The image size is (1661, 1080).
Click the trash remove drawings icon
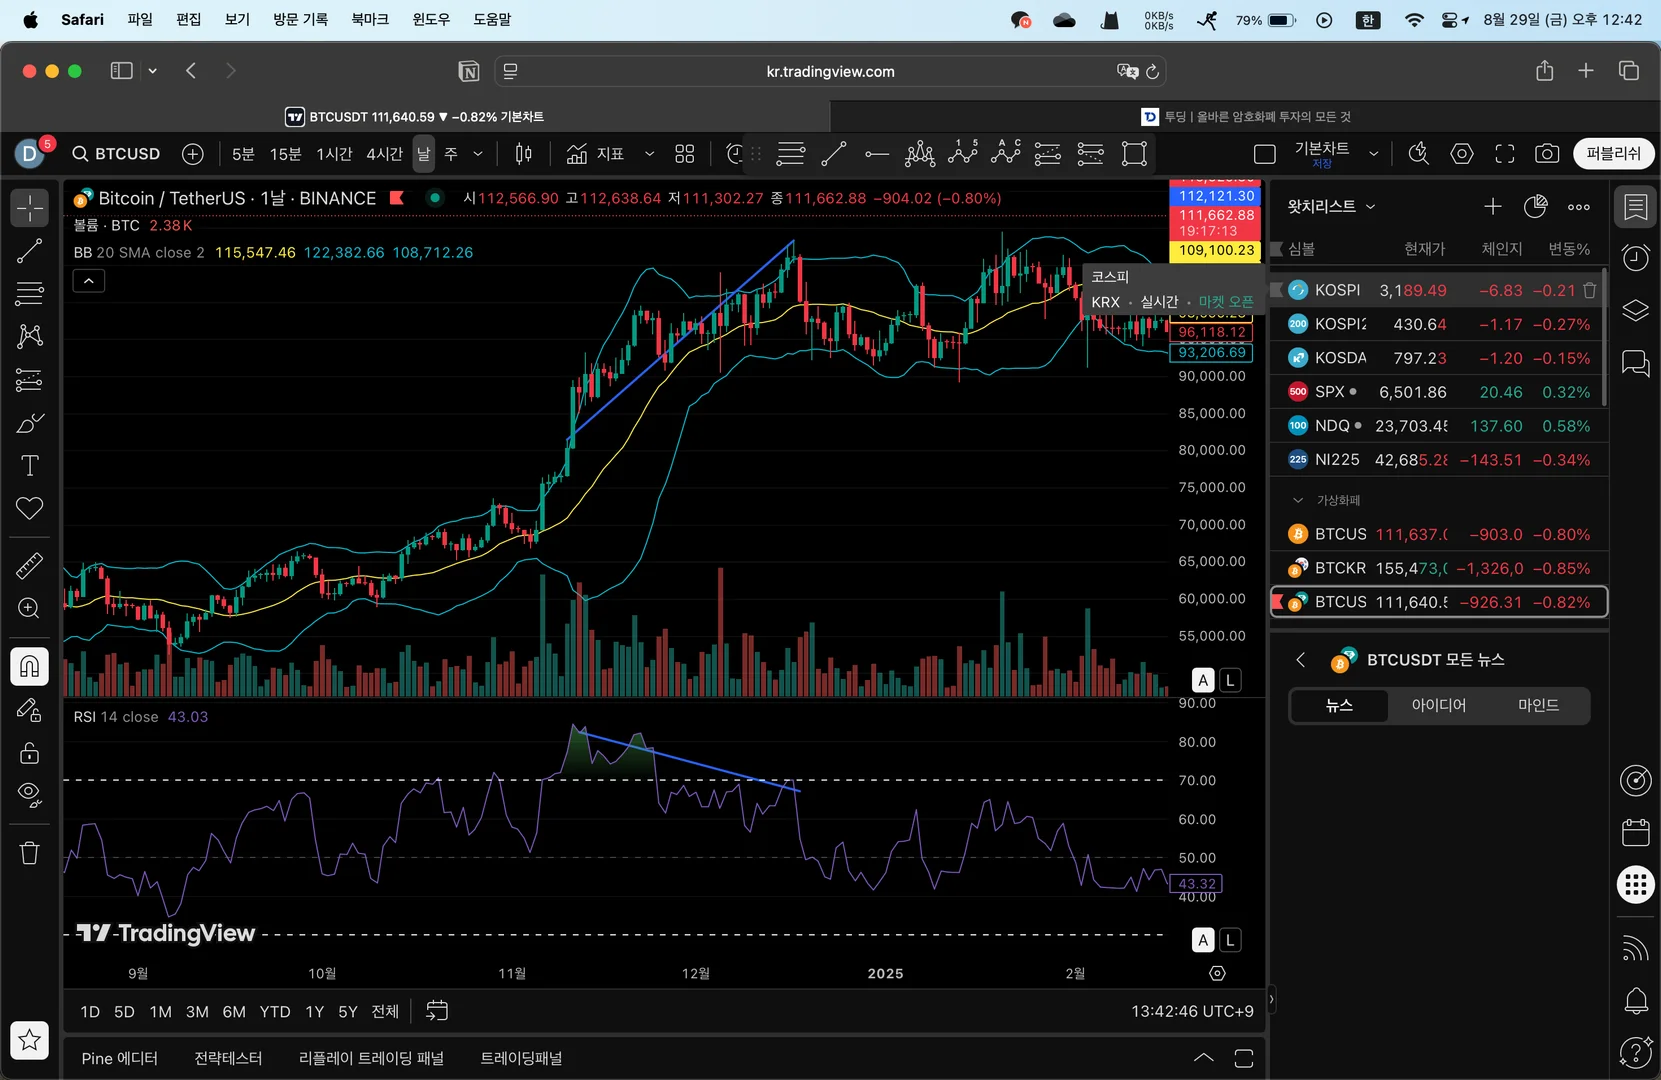tap(30, 853)
